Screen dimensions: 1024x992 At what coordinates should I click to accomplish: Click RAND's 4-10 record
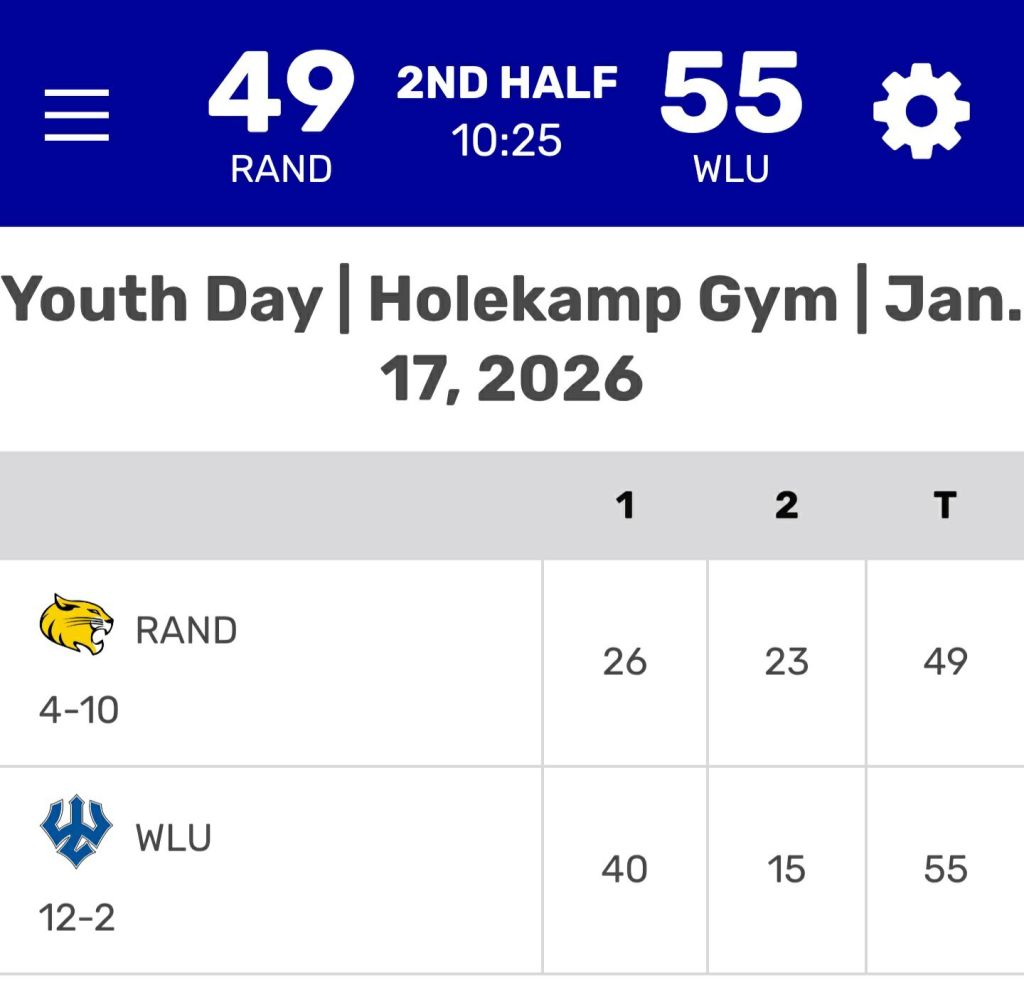pyautogui.click(x=79, y=710)
